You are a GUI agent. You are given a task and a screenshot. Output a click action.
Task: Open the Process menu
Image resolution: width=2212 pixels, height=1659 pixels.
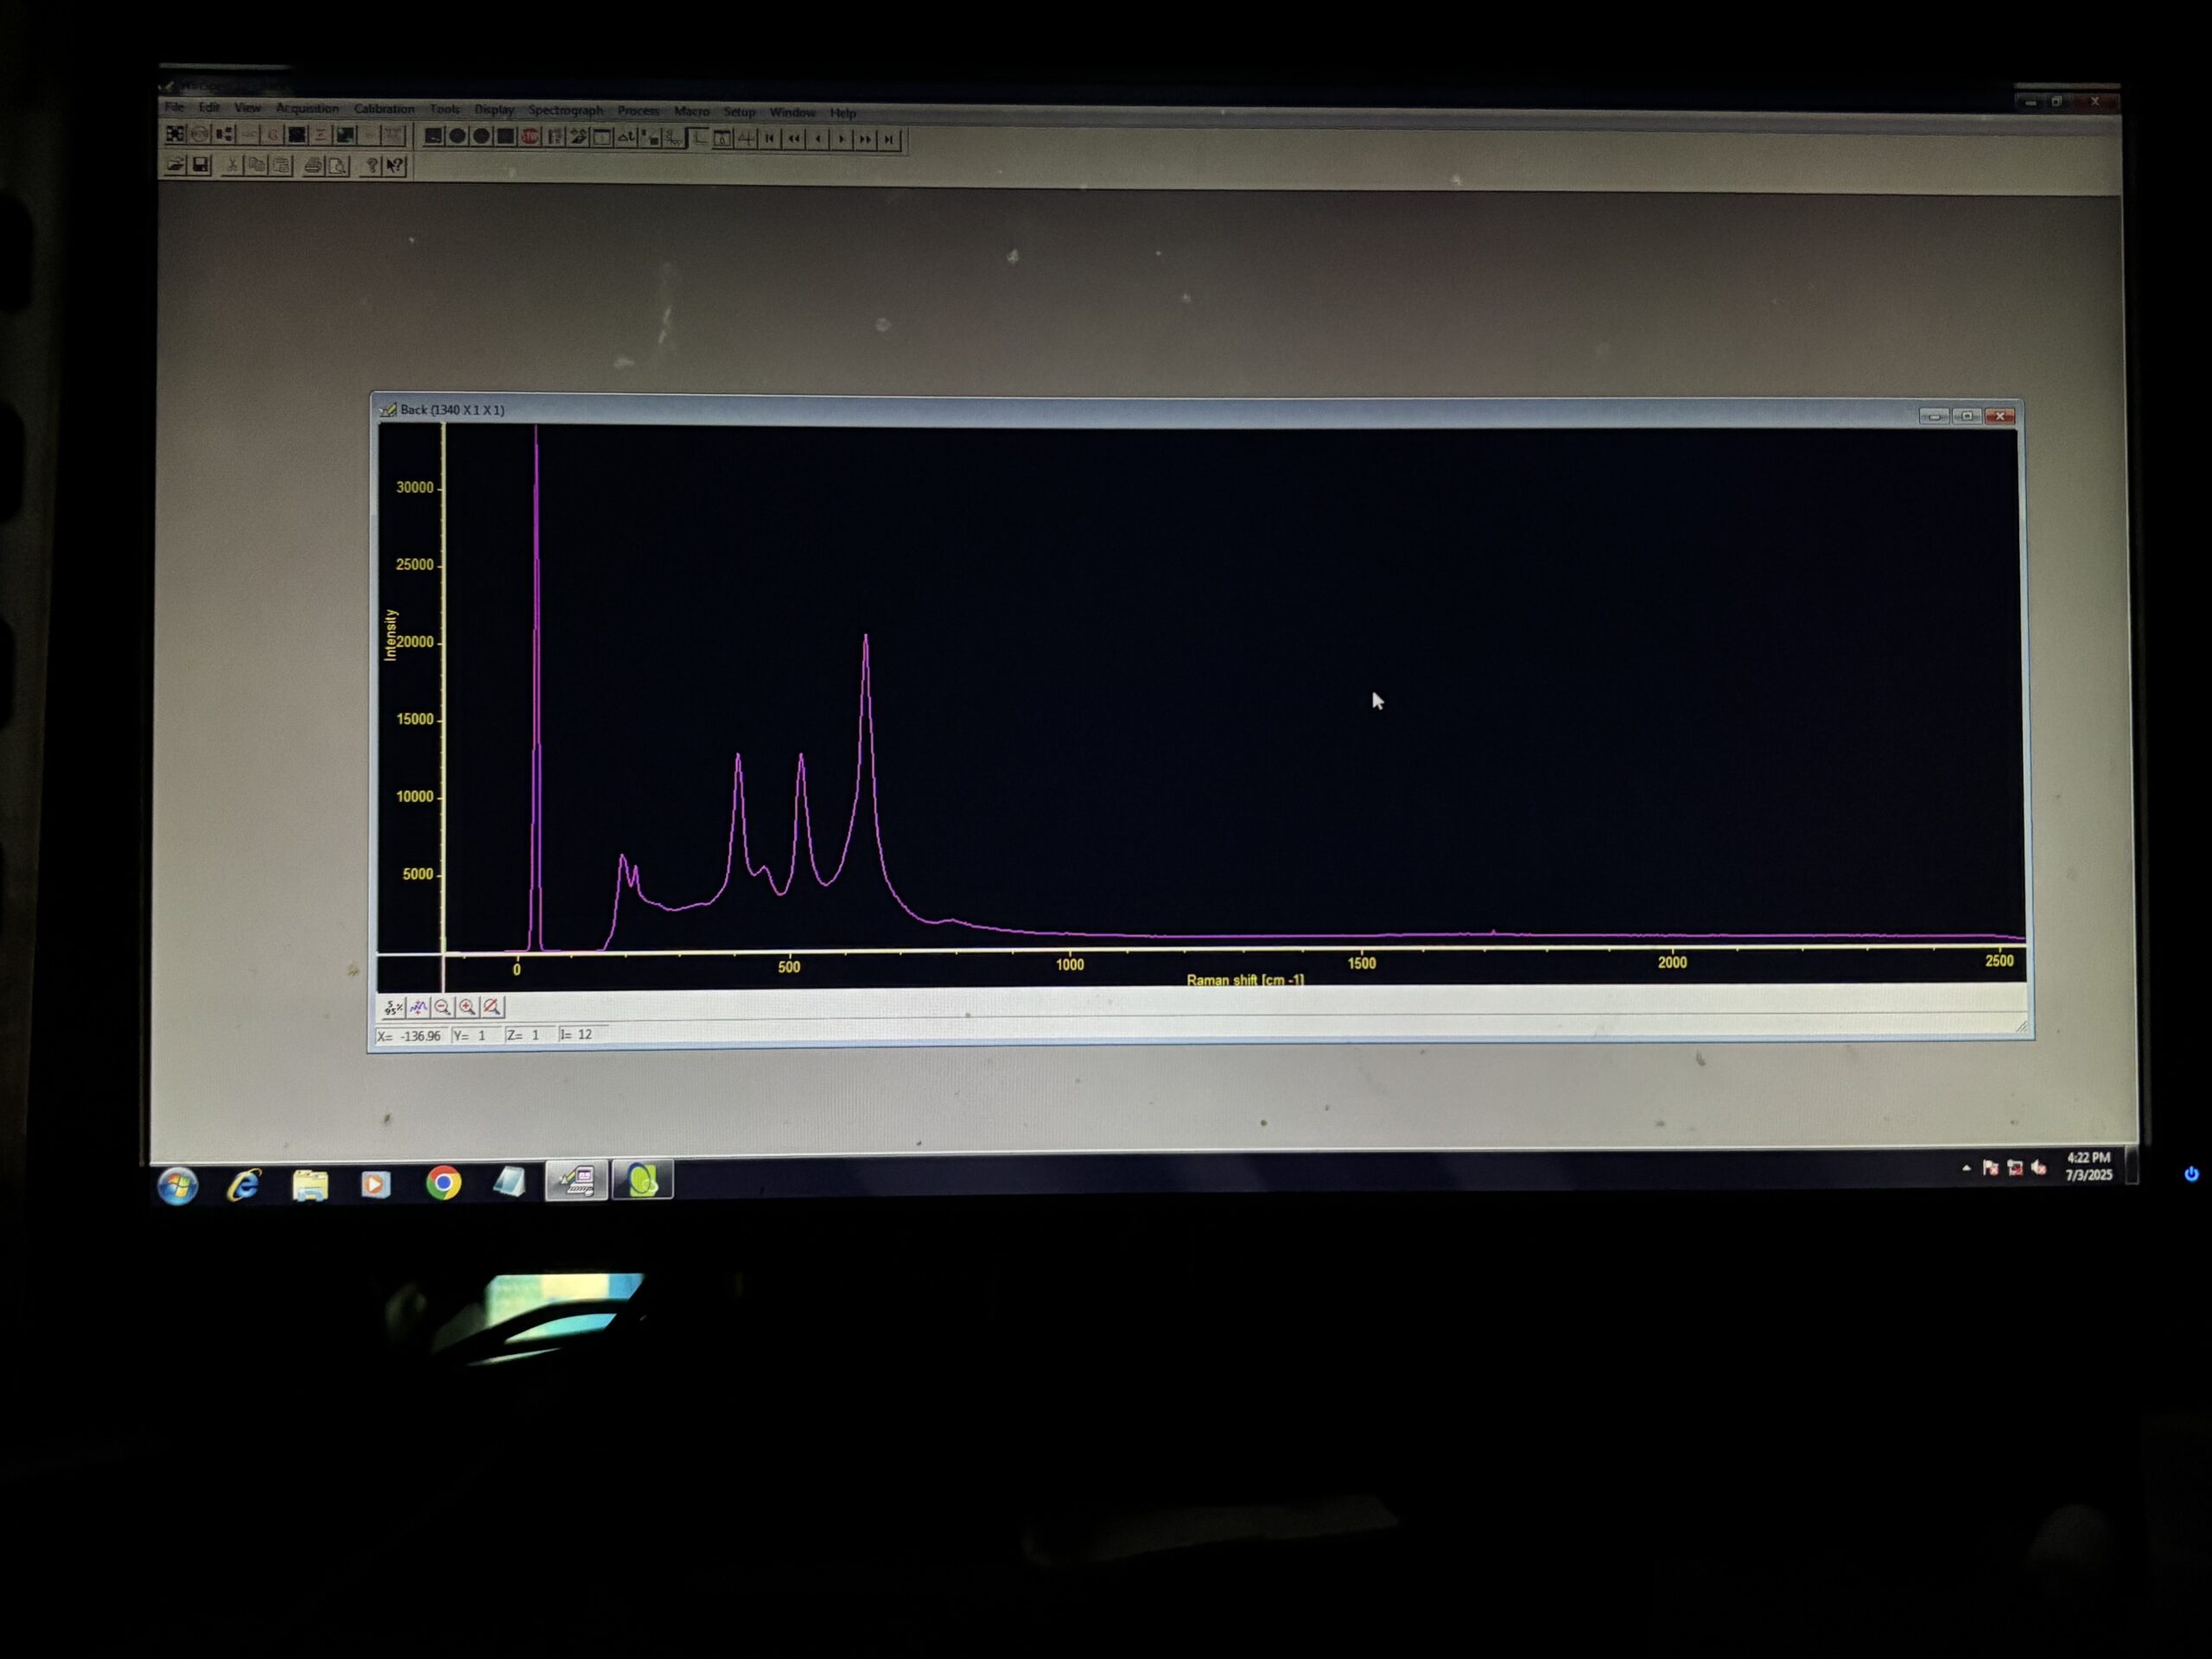pyautogui.click(x=638, y=111)
